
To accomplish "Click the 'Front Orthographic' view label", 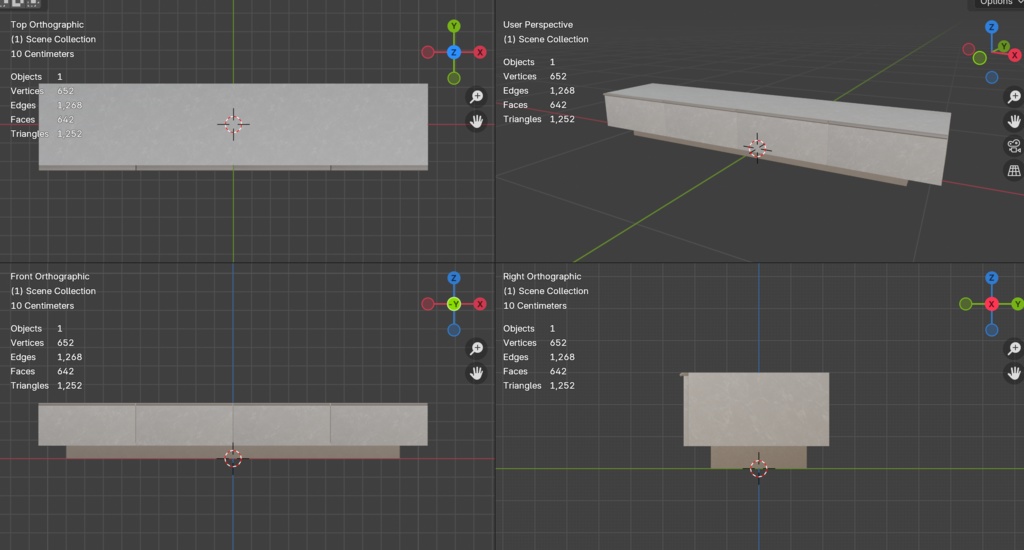I will [x=50, y=276].
